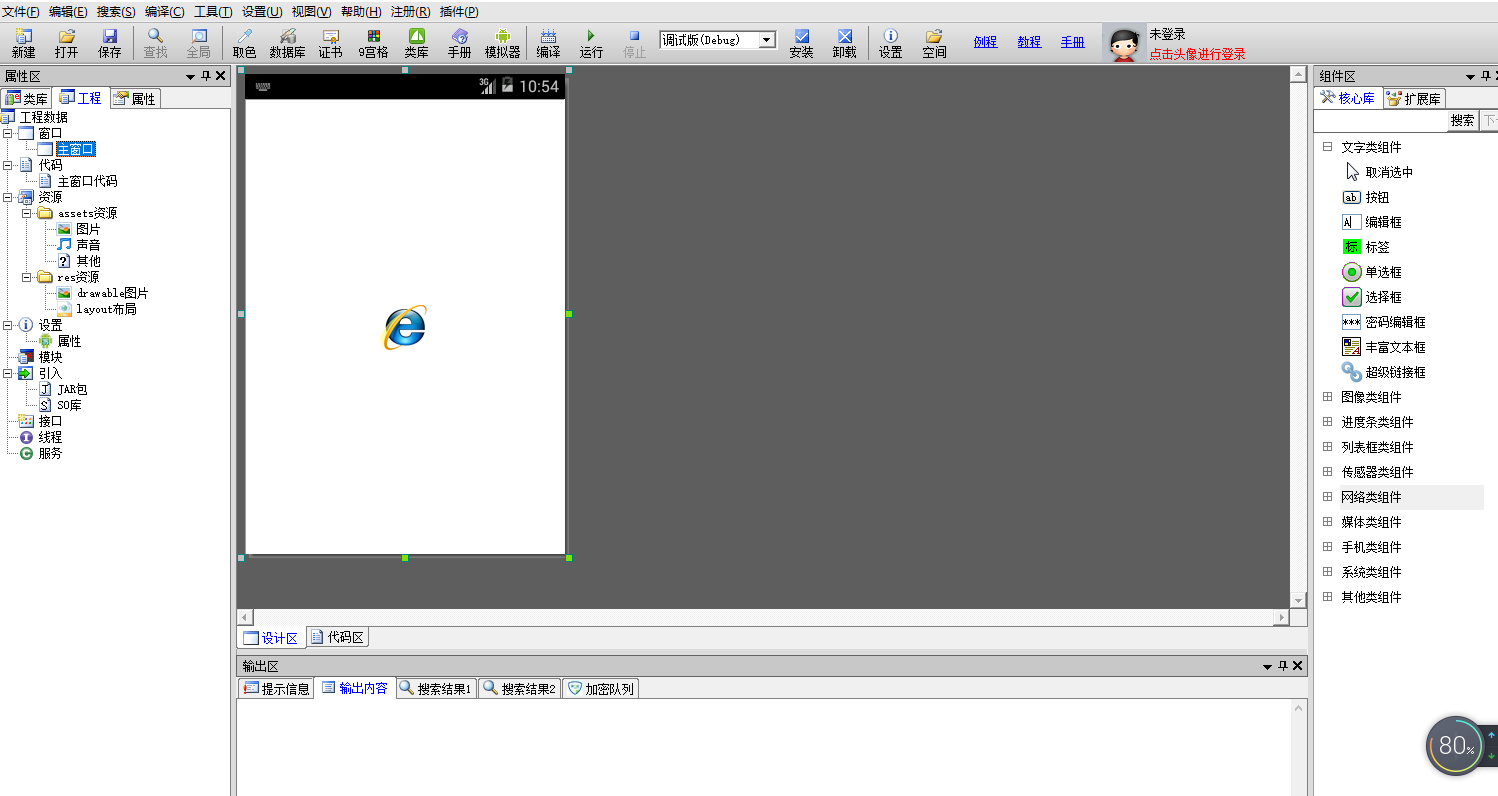Select the 选择框 checkbox component

click(1371, 297)
